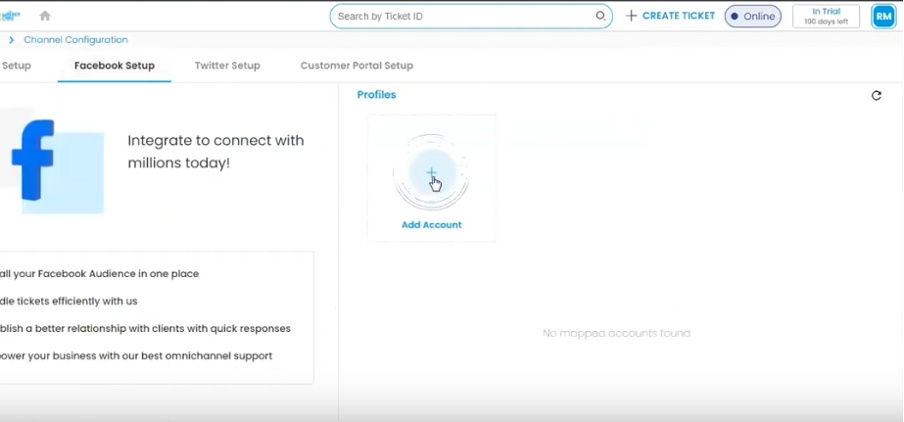The width and height of the screenshot is (904, 422).
Task: Click the Add Account label
Action: [431, 225]
